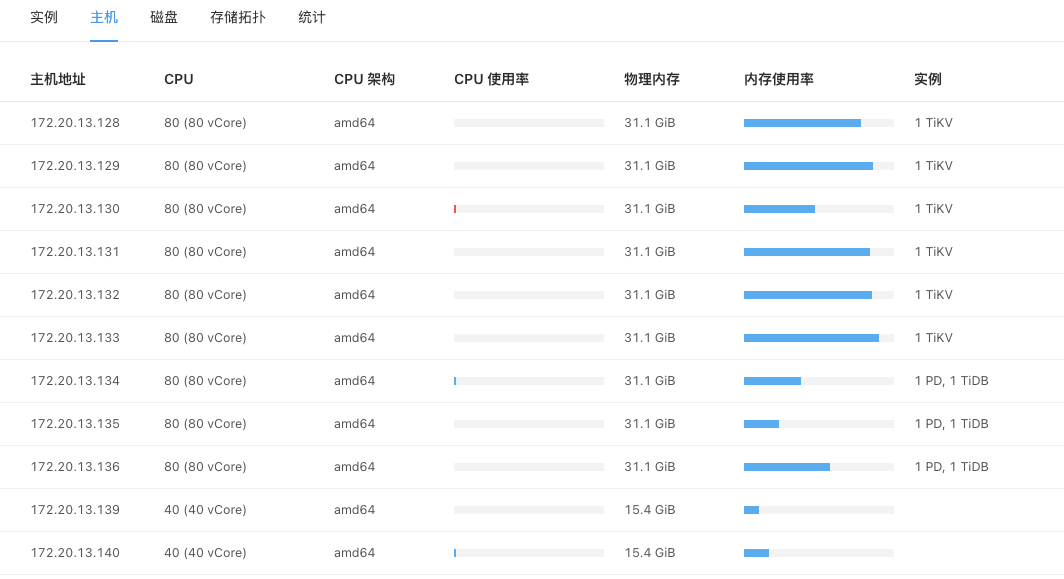Viewport: 1064px width, 579px height.
Task: Click memory usage bar for 172.20.13.133
Action: 819,338
